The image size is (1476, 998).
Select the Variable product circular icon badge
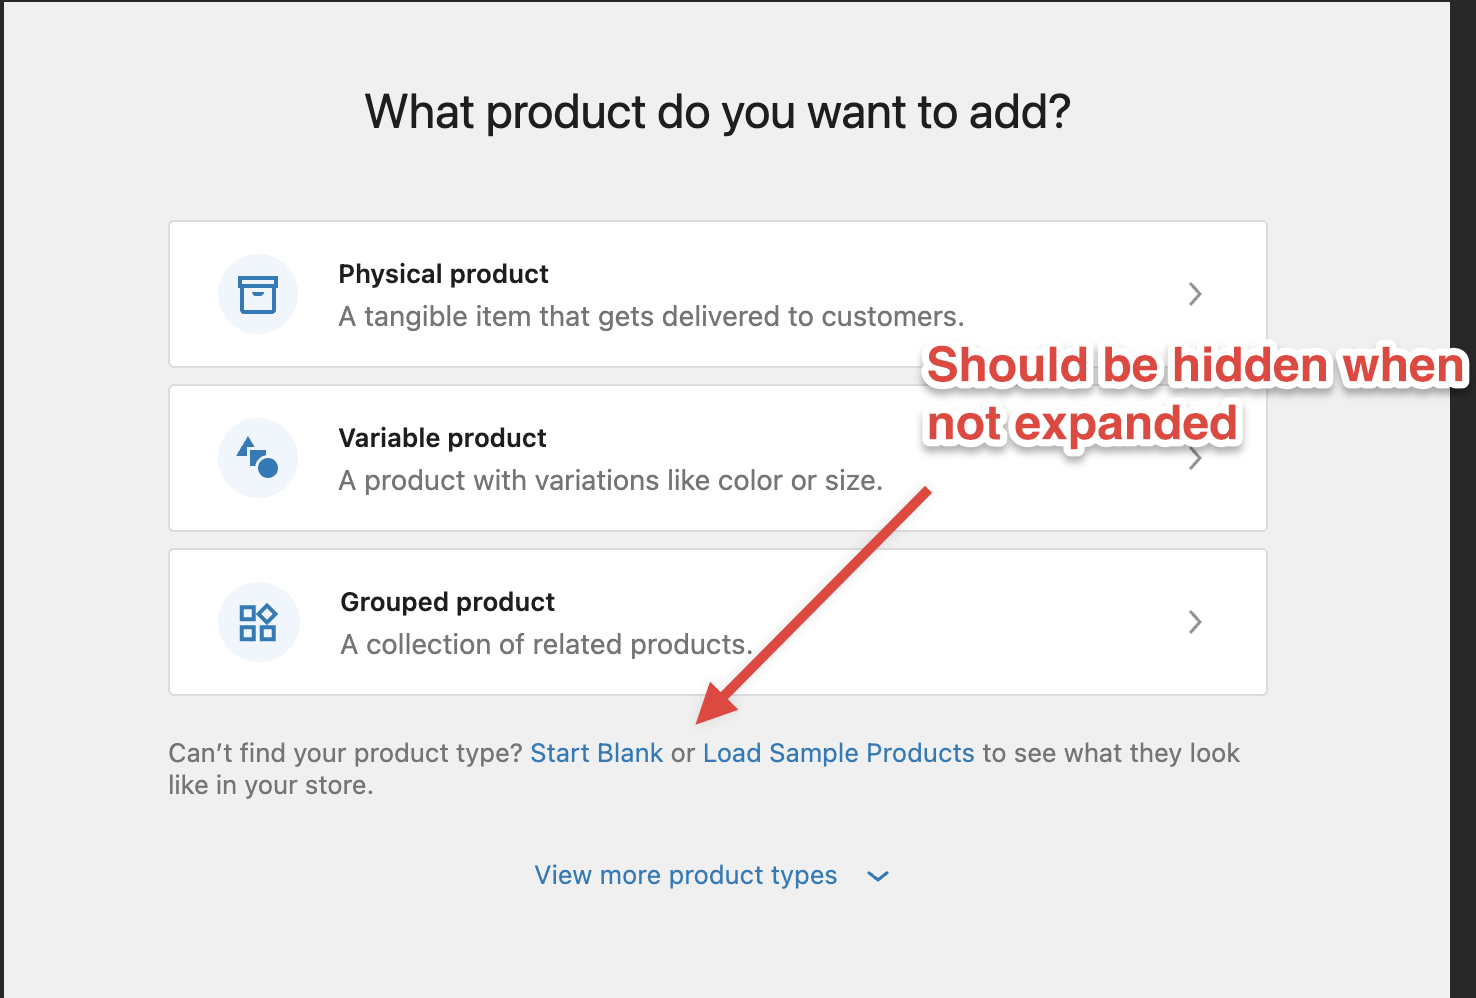258,458
